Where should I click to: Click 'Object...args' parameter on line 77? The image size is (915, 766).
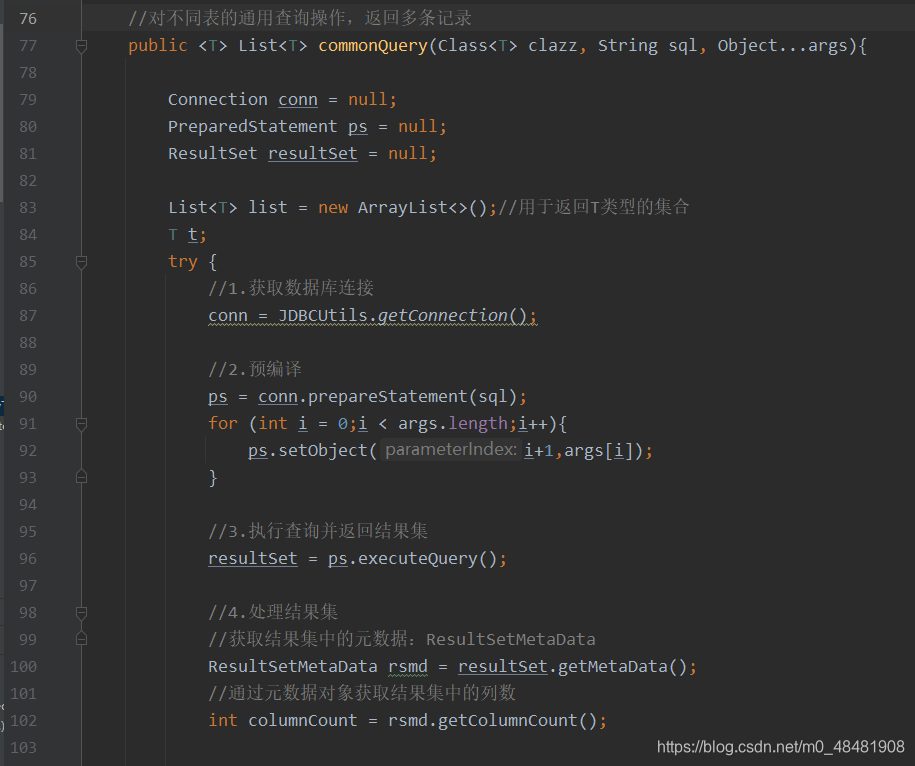[x=782, y=46]
